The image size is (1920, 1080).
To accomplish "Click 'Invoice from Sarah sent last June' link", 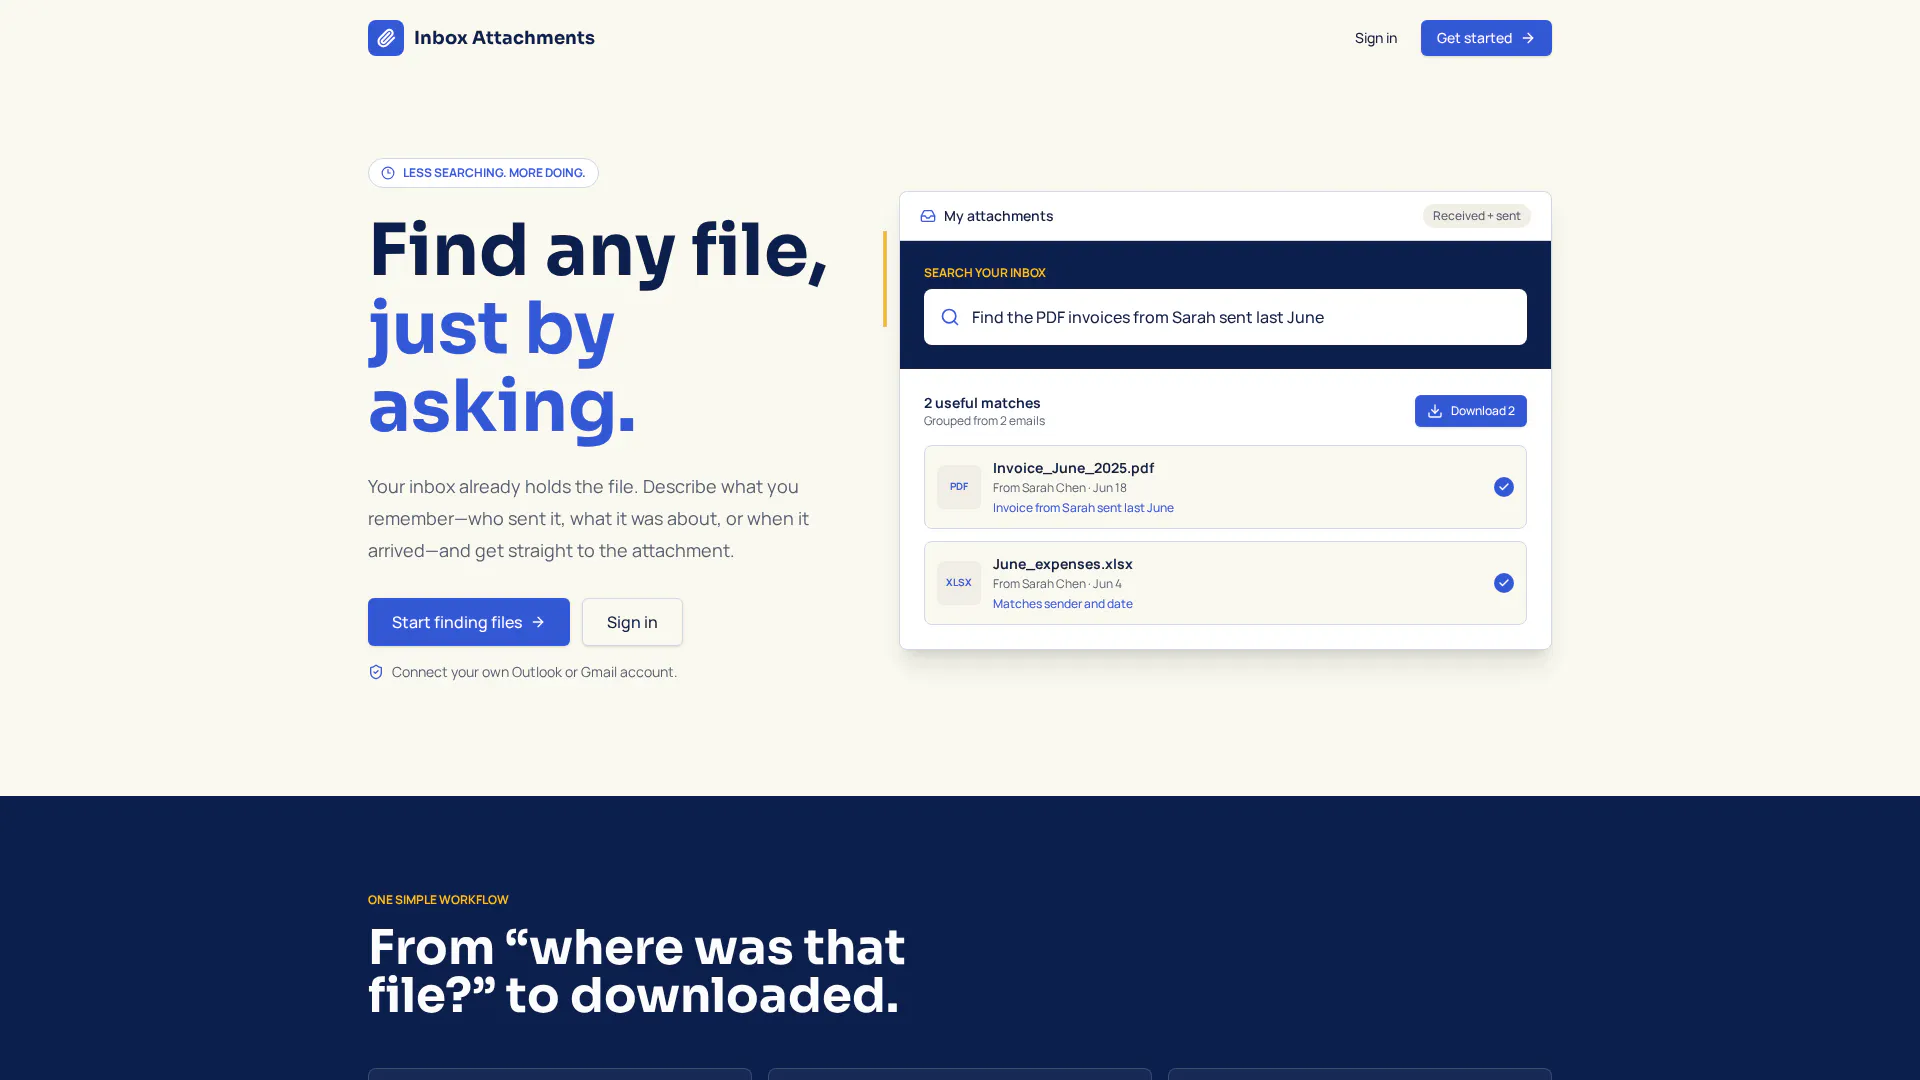I will coord(1083,508).
